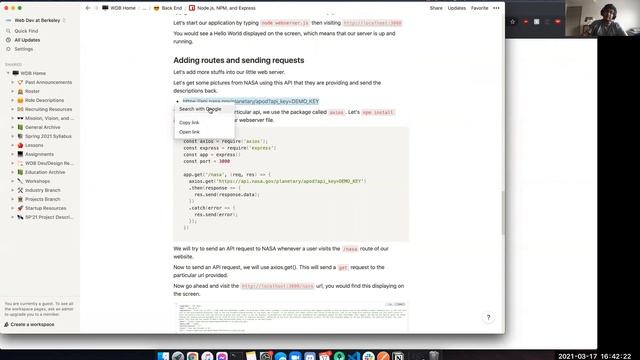The height and width of the screenshot is (360, 640).
Task: Open Launchpad from the dock
Action: (178, 356)
